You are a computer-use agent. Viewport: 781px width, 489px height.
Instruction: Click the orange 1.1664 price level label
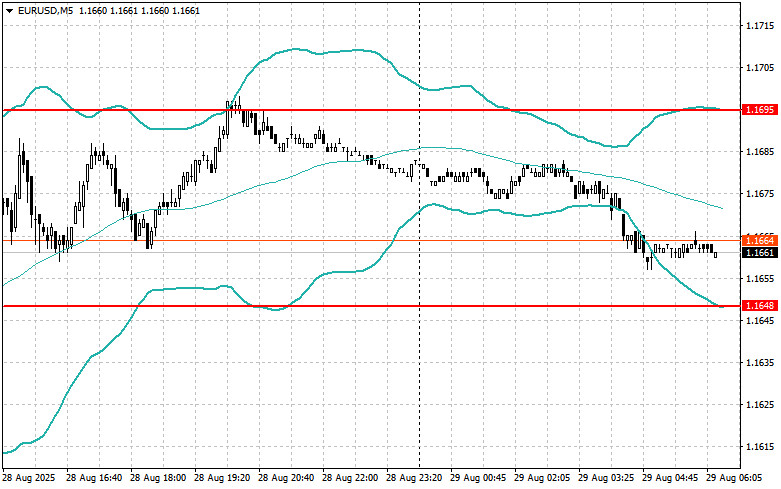tap(760, 241)
